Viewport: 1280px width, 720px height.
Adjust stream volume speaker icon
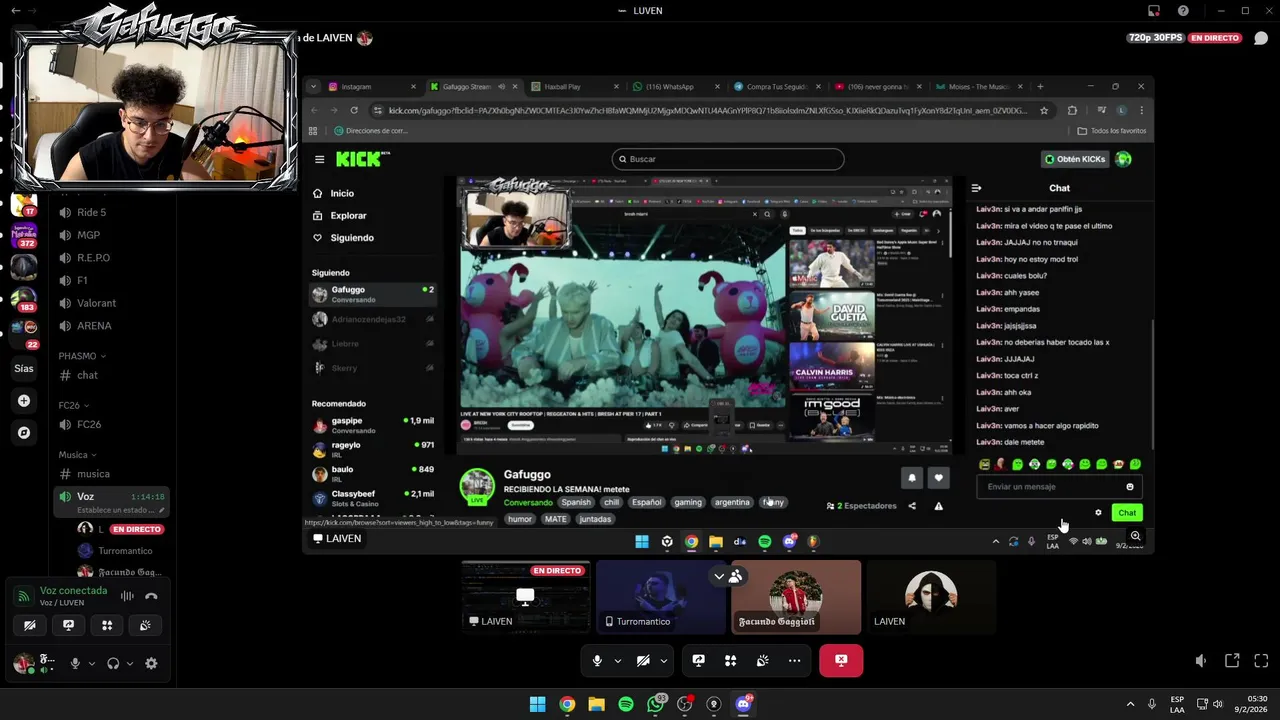pos(1201,661)
